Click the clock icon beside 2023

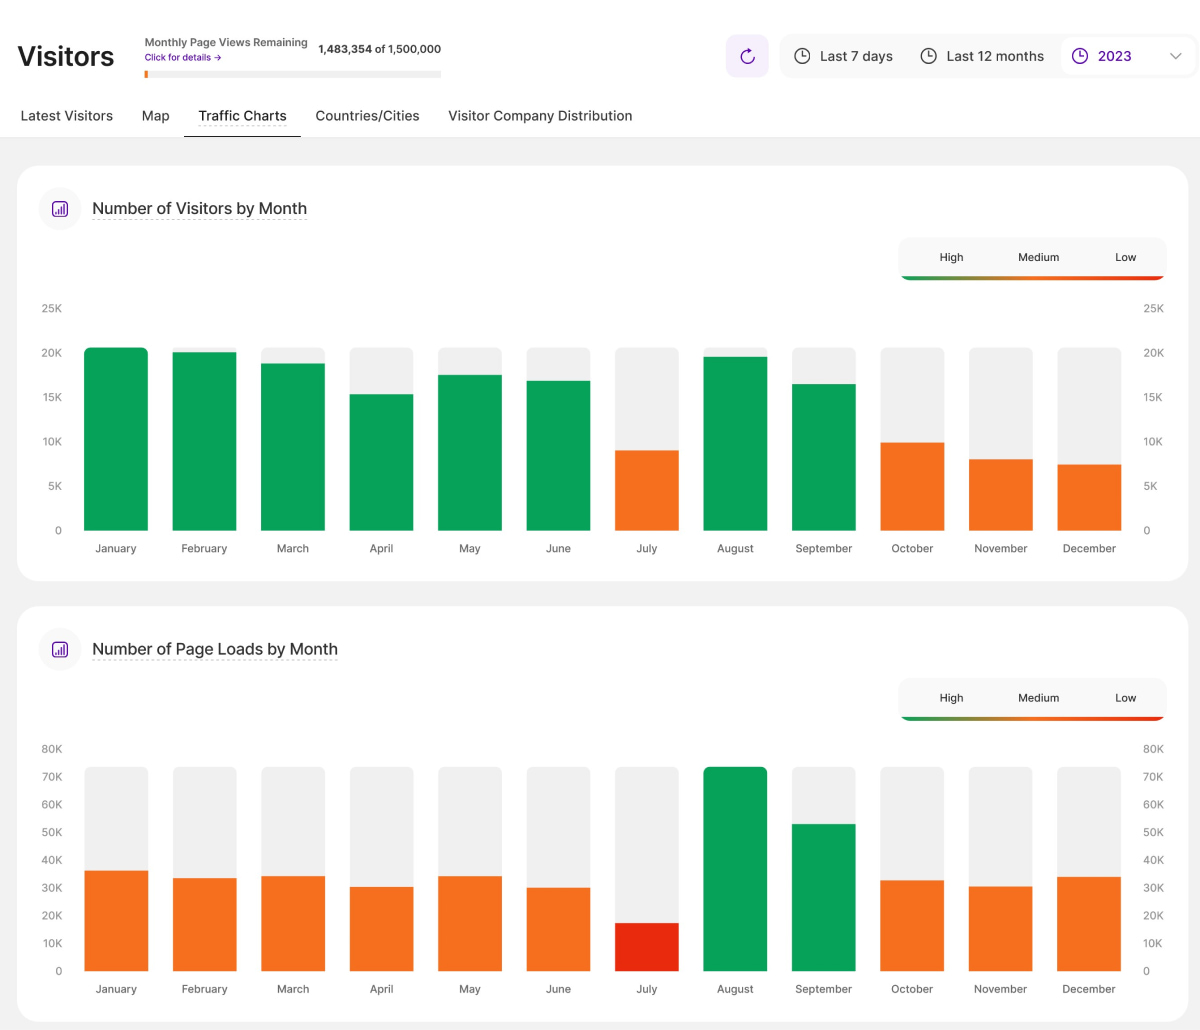[1080, 56]
